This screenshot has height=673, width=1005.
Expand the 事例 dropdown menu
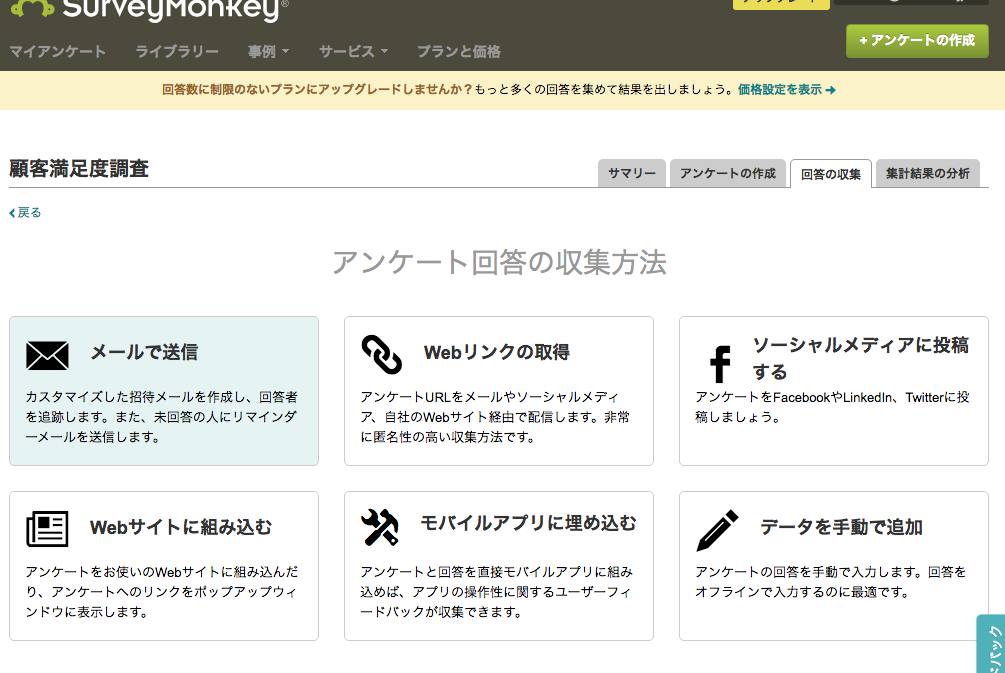[x=269, y=51]
